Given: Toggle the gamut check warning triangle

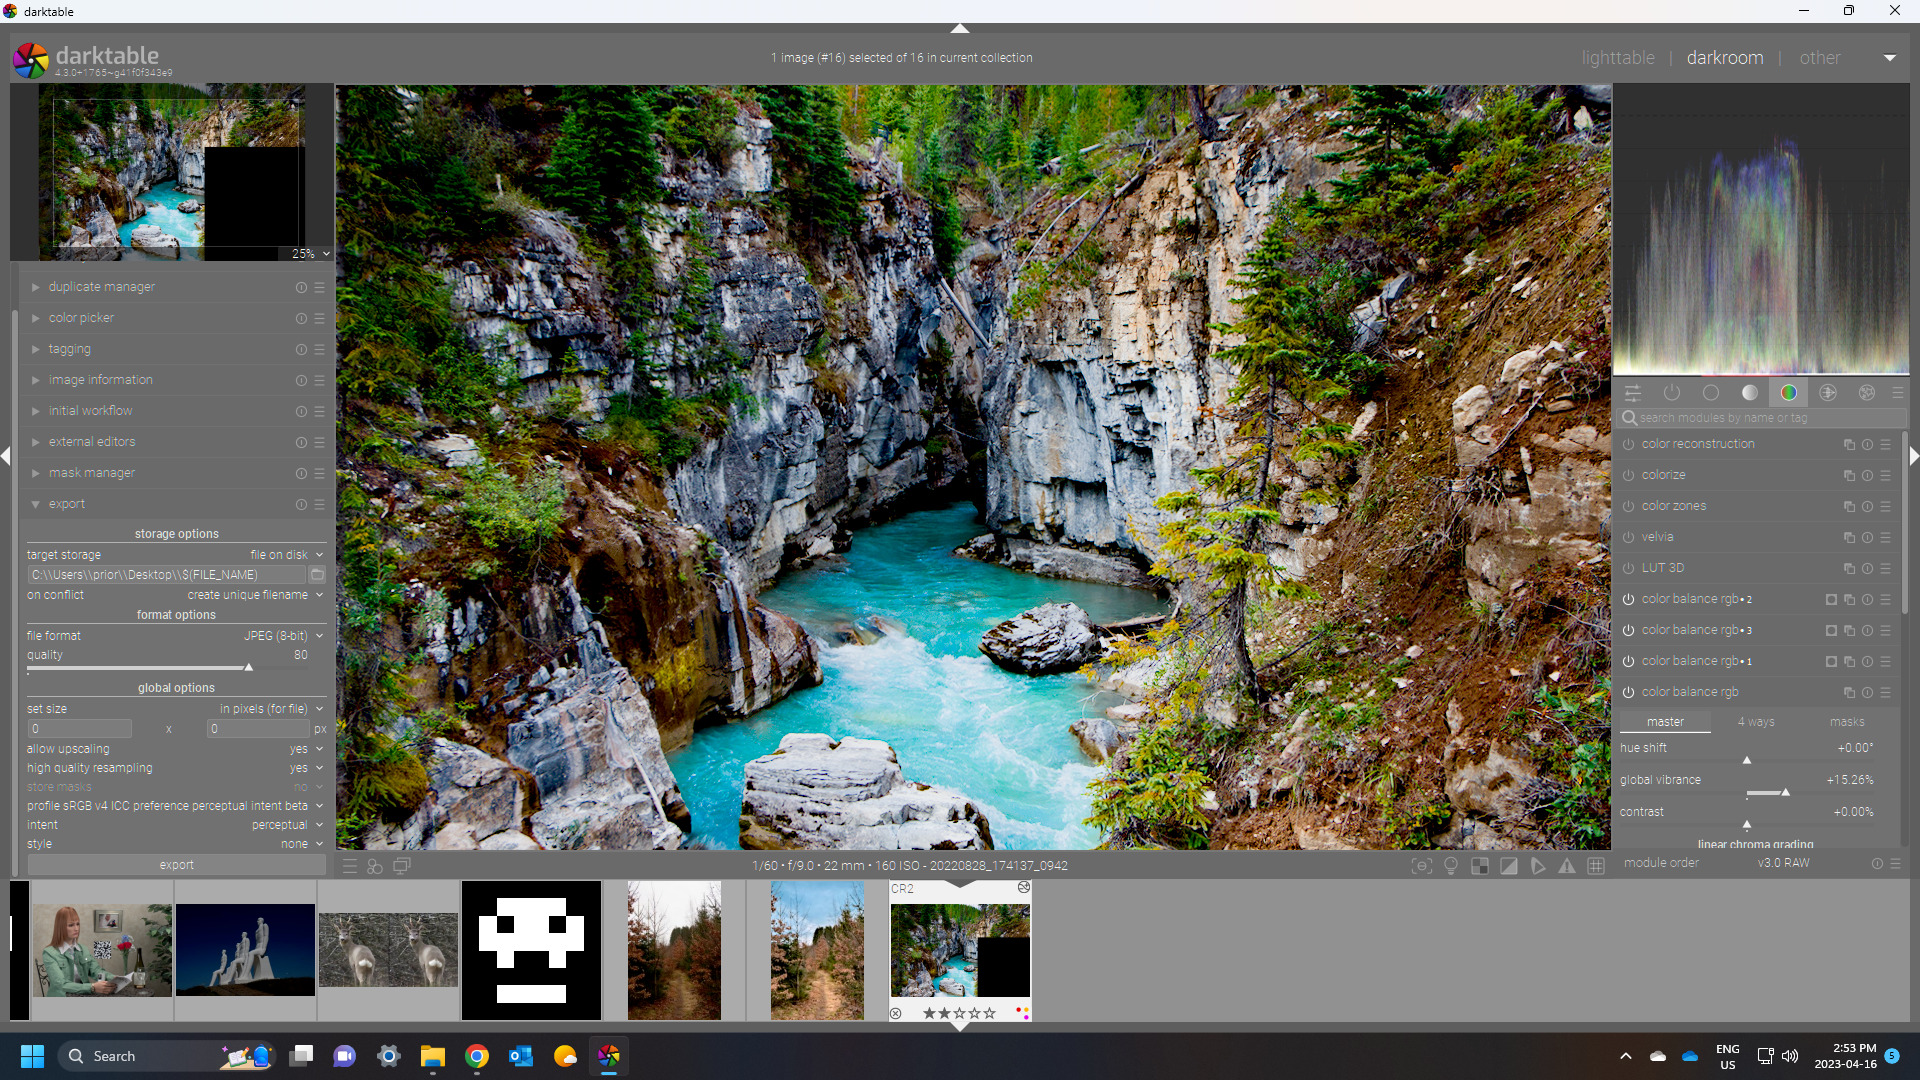Looking at the screenshot, I should pos(1567,866).
